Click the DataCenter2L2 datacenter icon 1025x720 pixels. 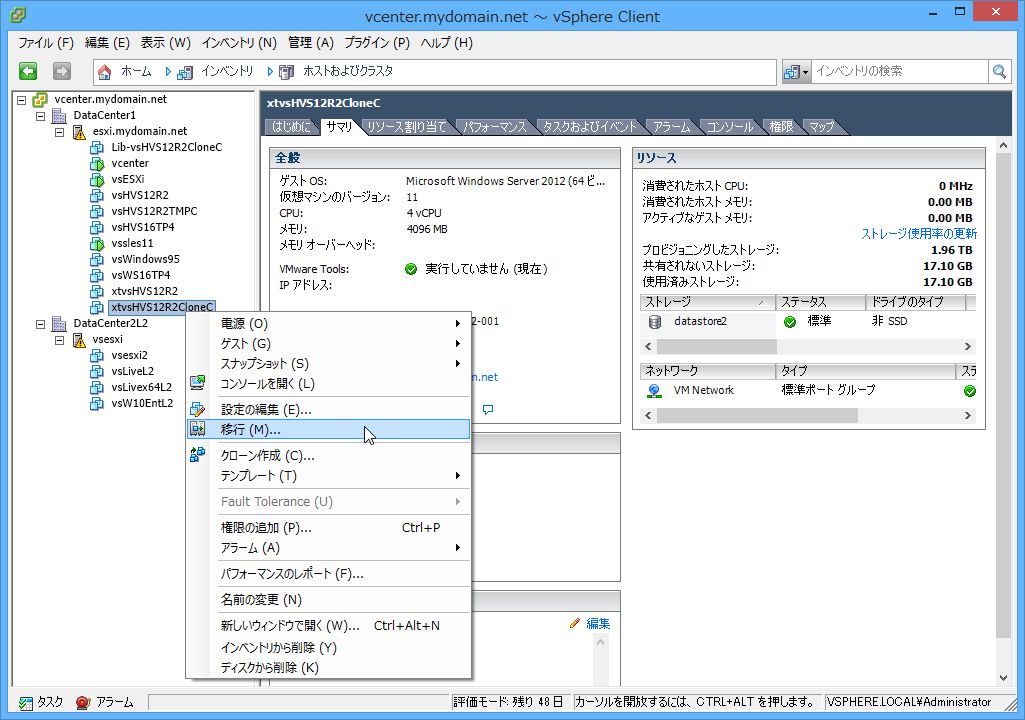59,324
